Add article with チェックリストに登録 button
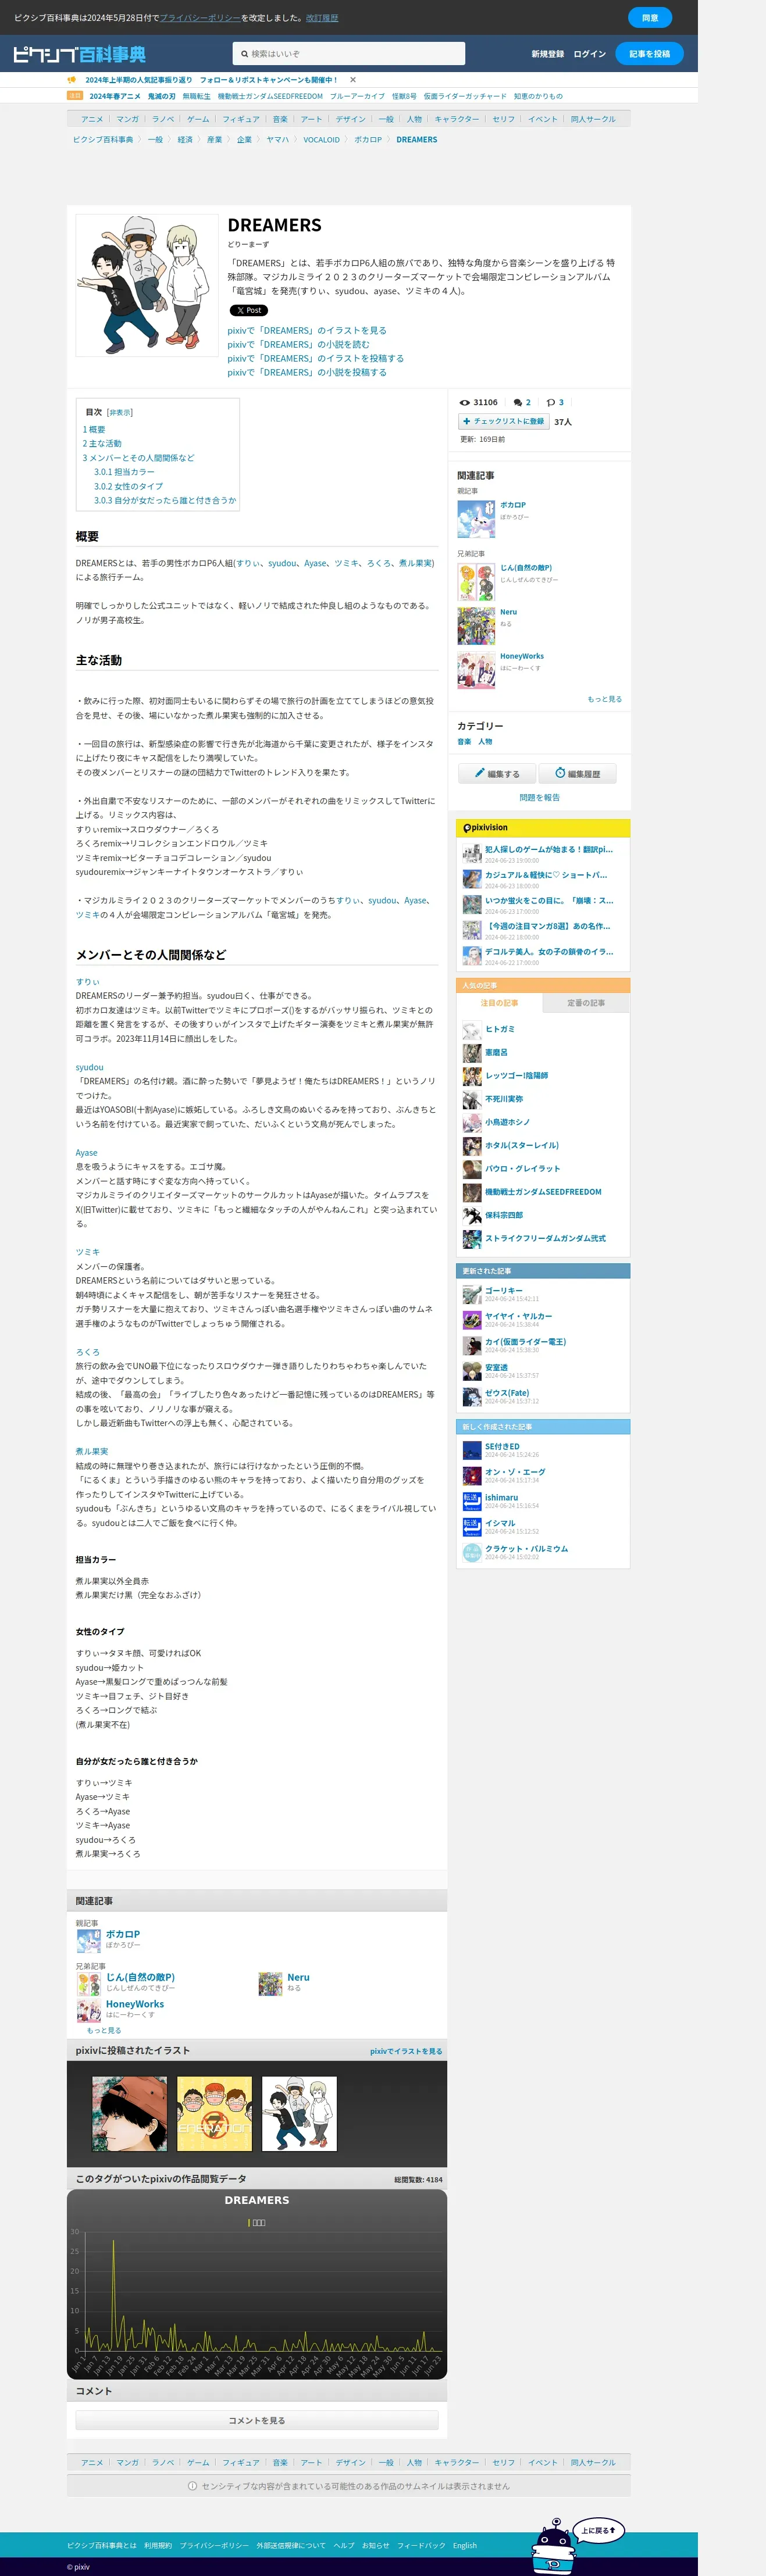 (x=503, y=421)
